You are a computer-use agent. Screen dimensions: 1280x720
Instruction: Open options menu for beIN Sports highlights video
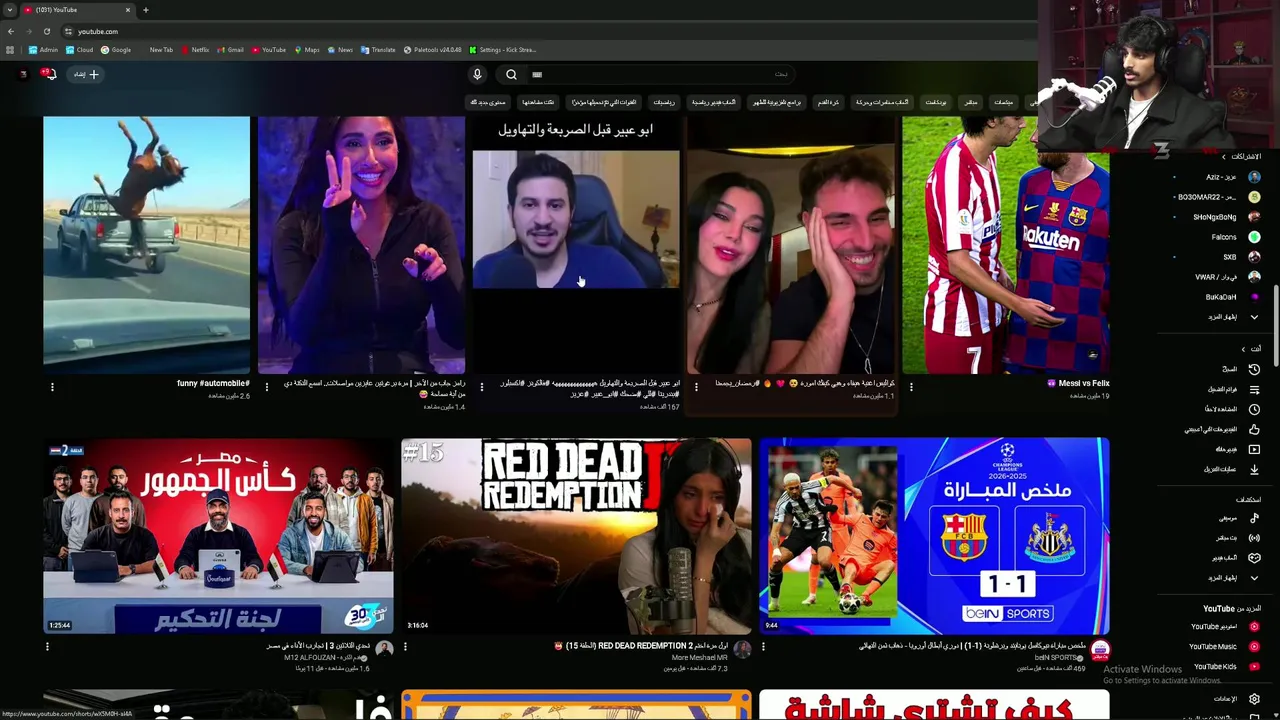click(x=763, y=647)
